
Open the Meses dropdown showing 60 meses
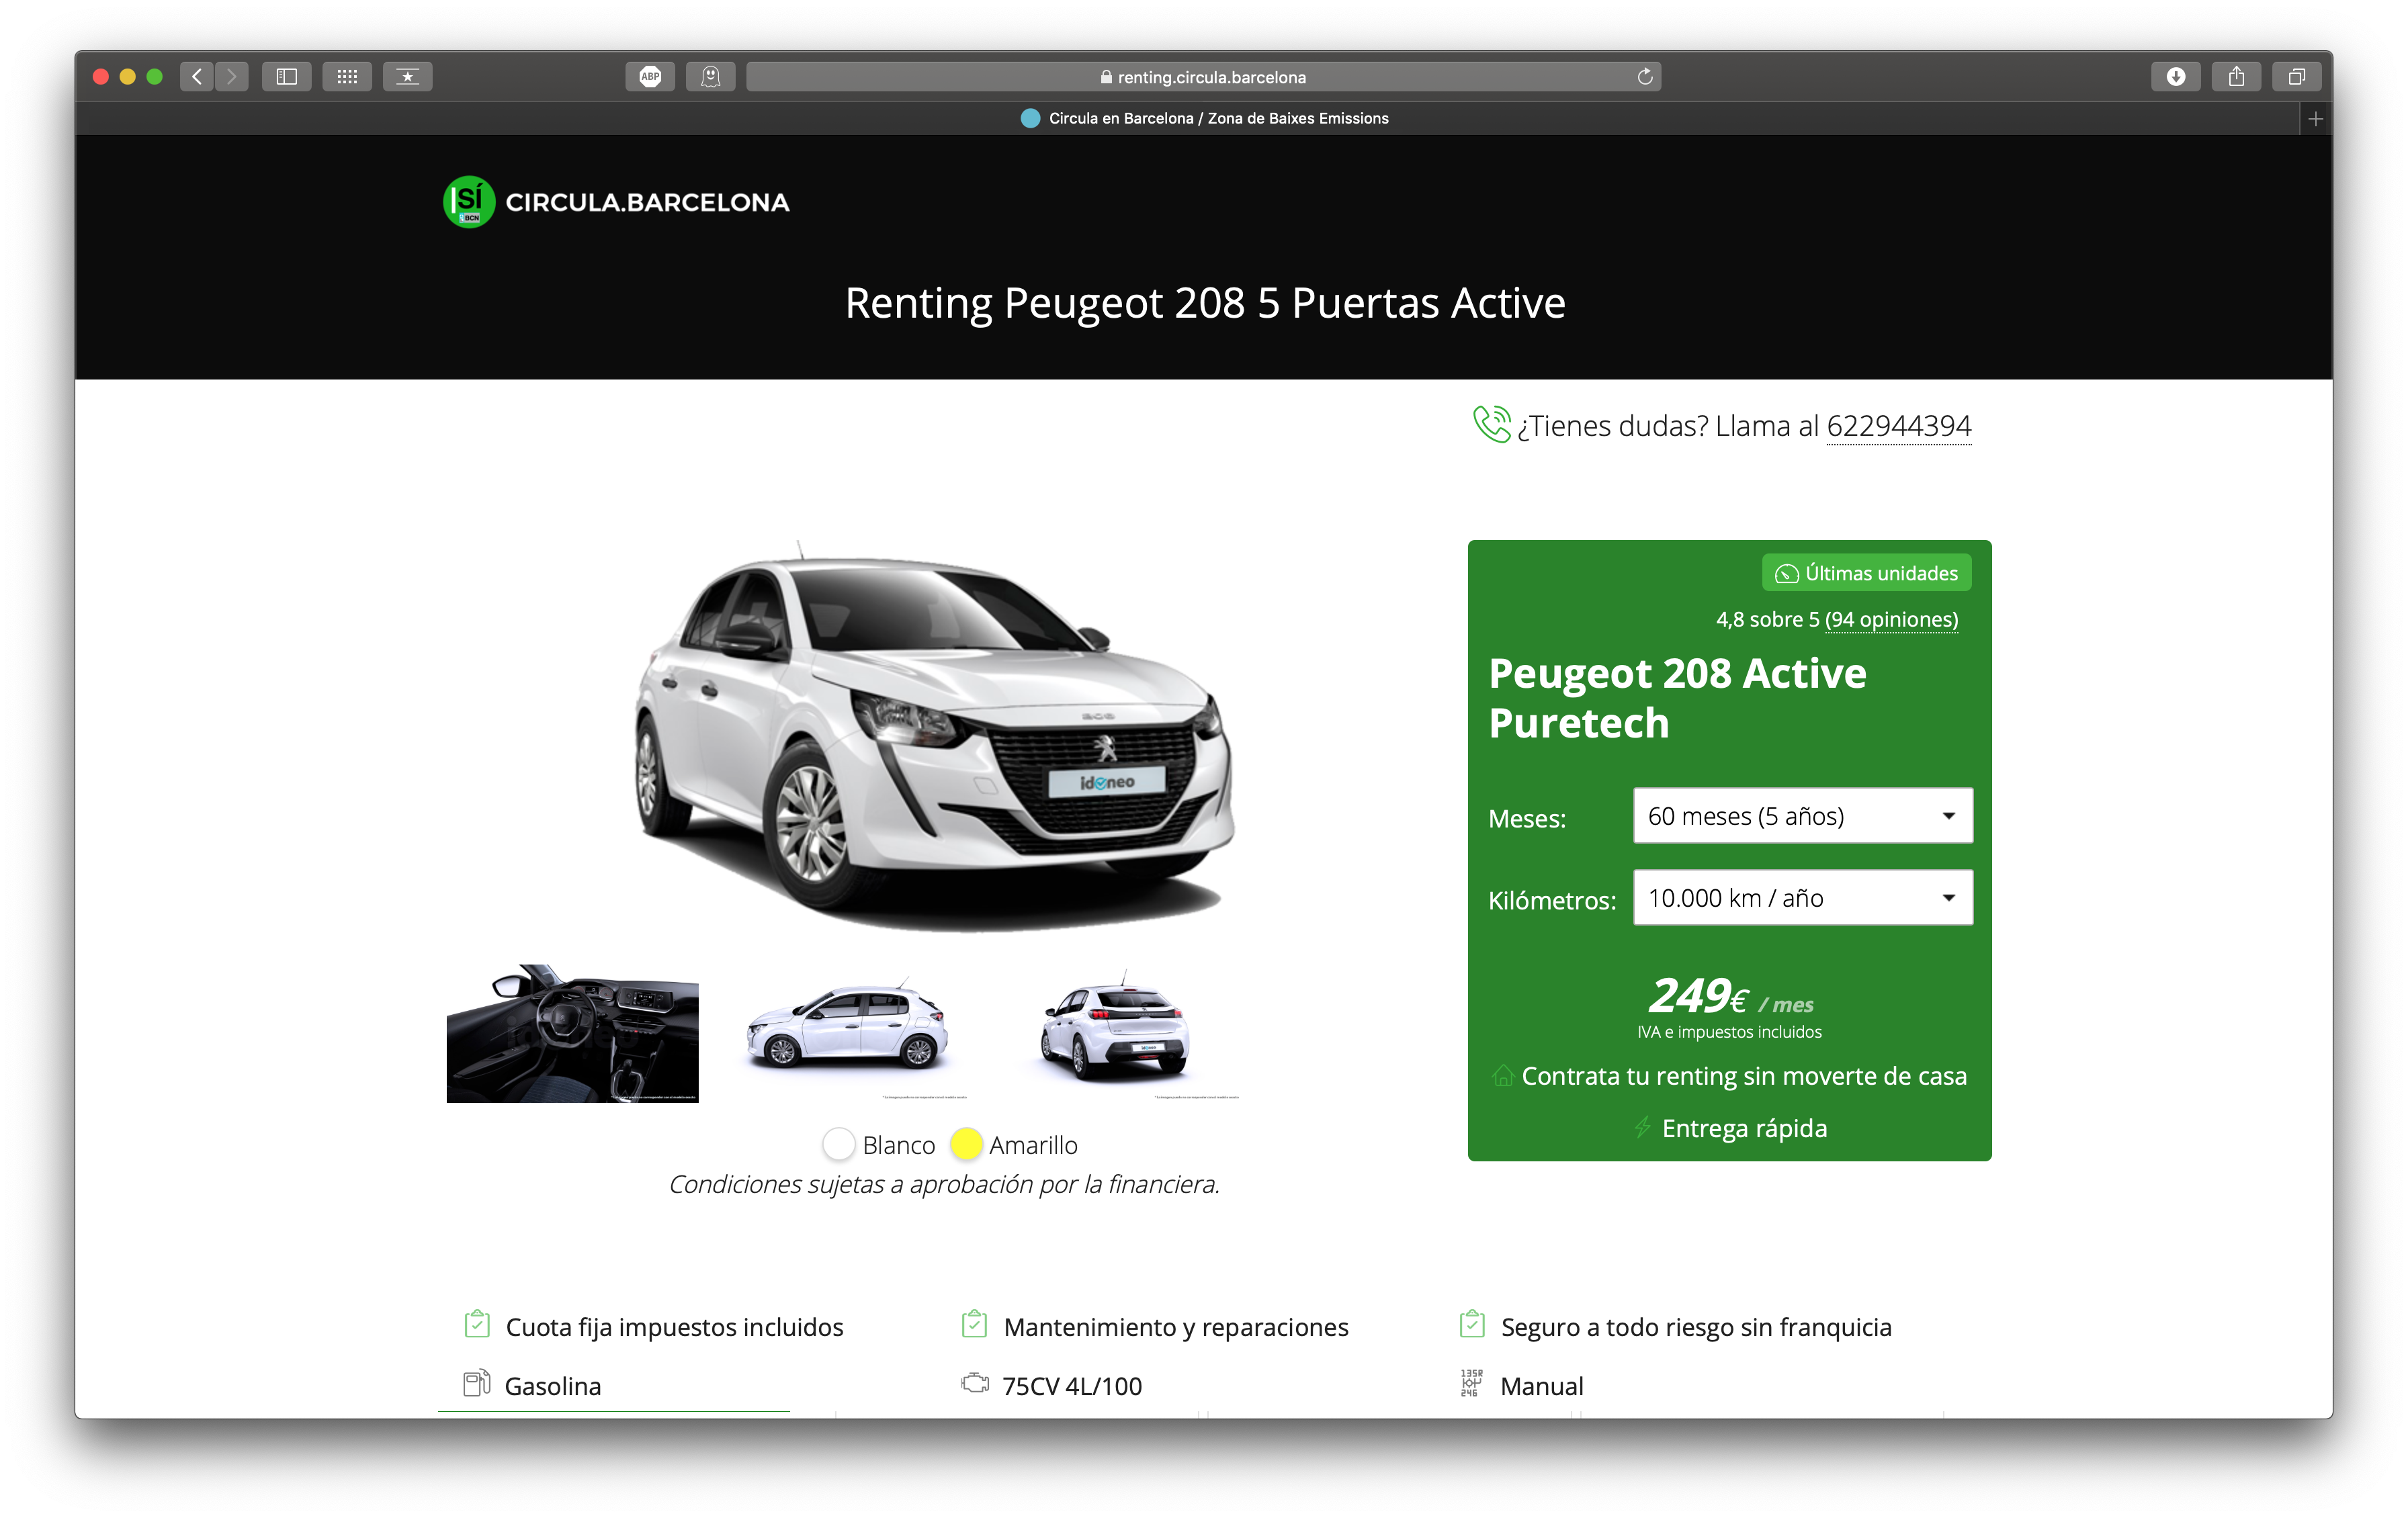[1803, 816]
